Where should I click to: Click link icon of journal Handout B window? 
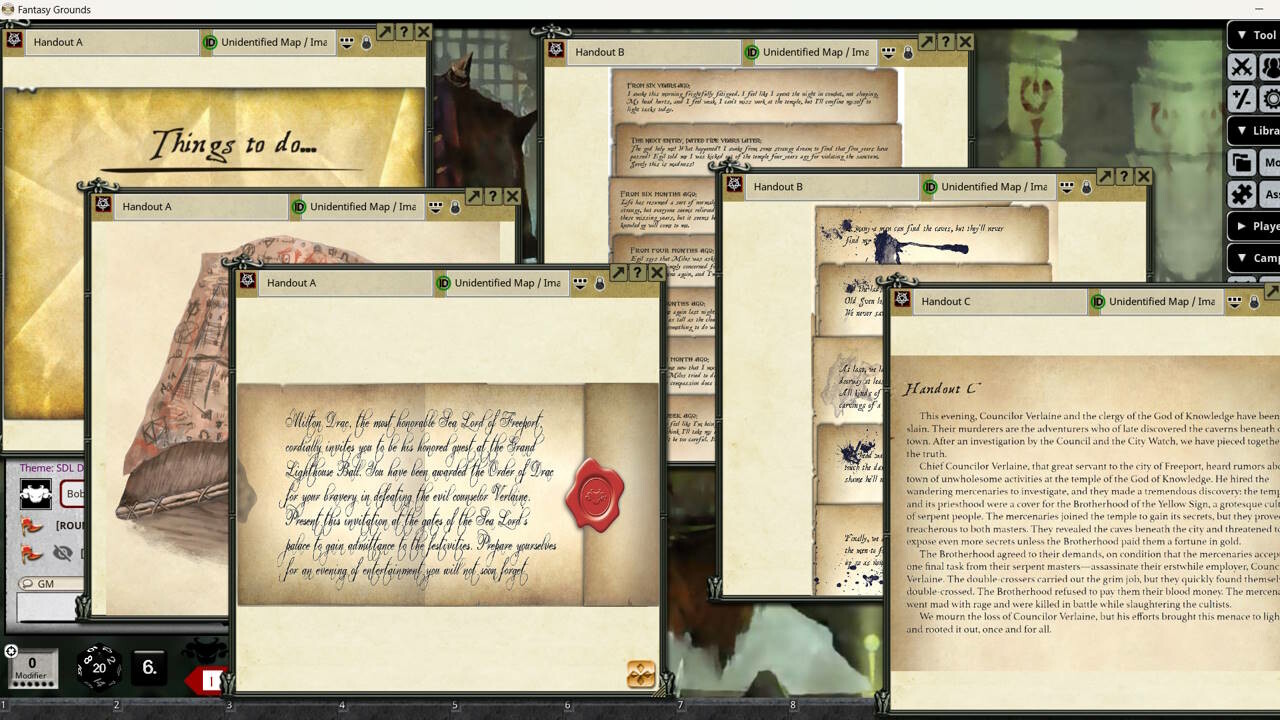555,50
